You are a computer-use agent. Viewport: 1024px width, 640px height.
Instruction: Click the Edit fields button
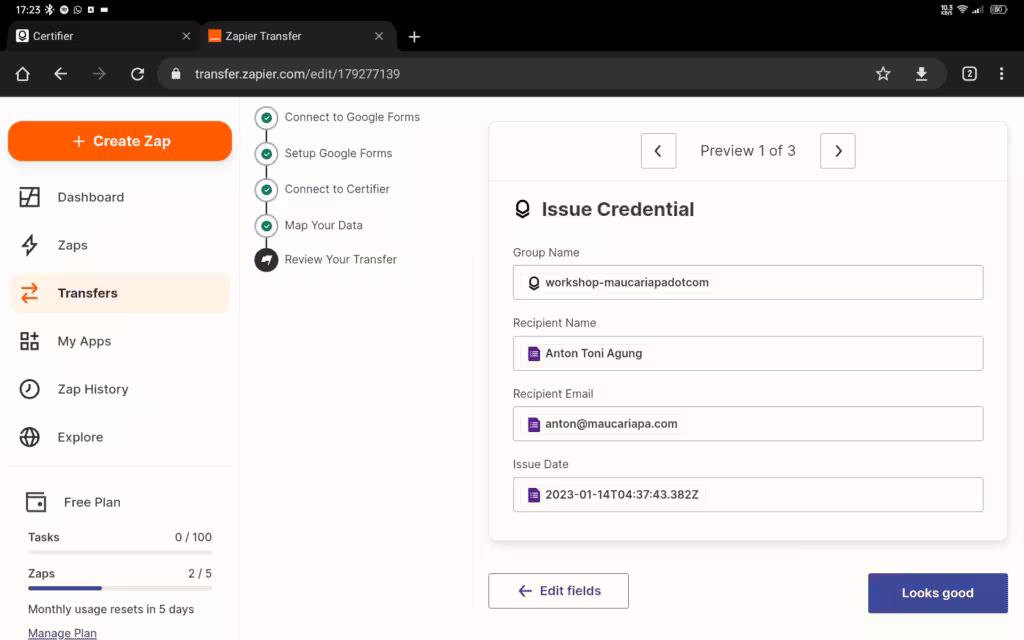click(558, 591)
